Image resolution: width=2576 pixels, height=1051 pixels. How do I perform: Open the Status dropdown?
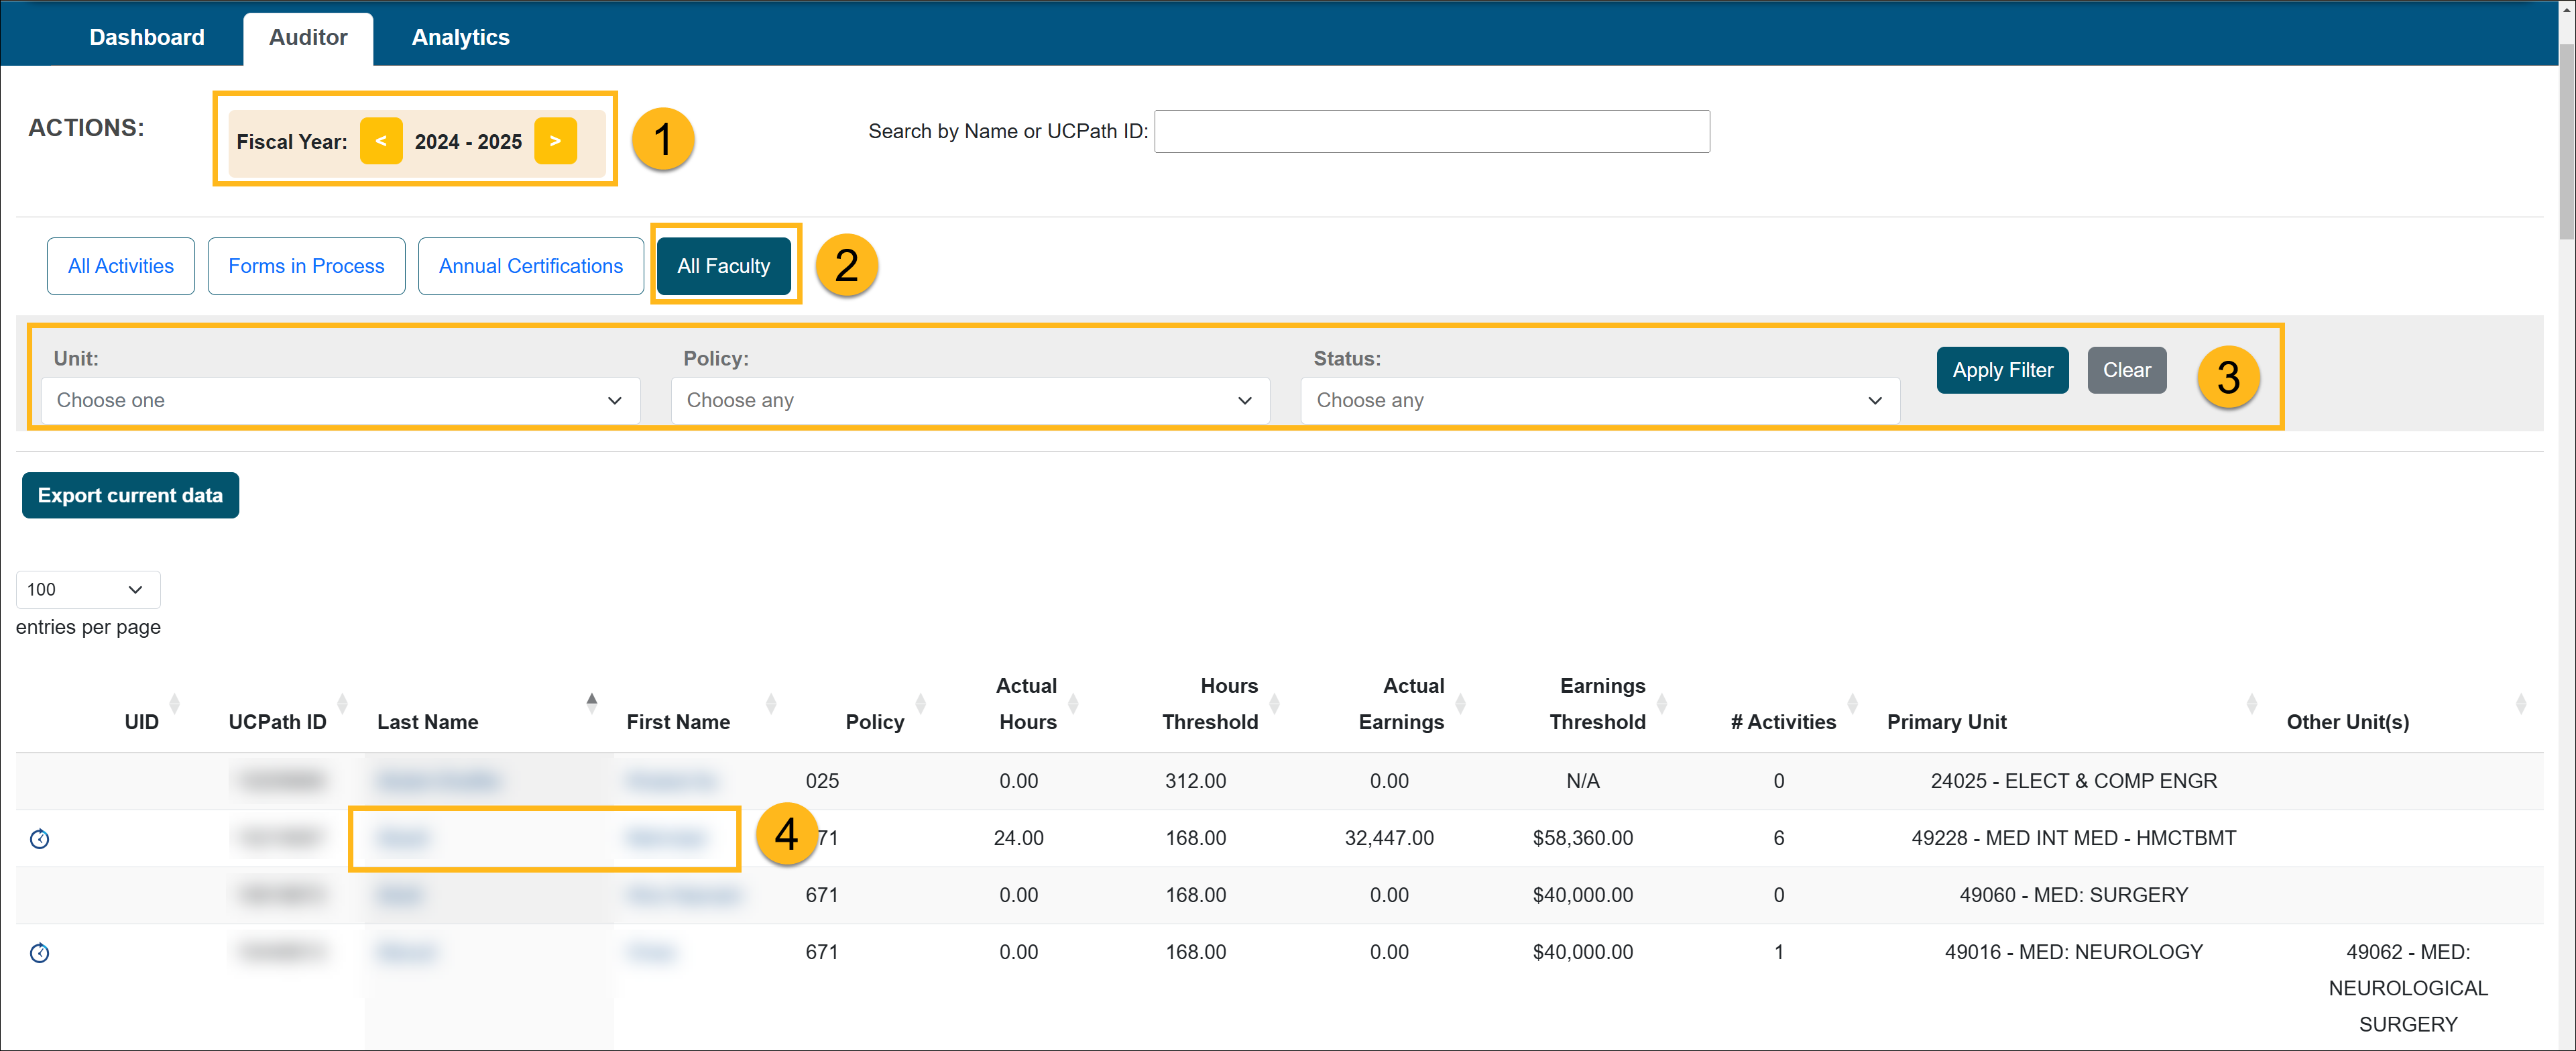(1600, 400)
